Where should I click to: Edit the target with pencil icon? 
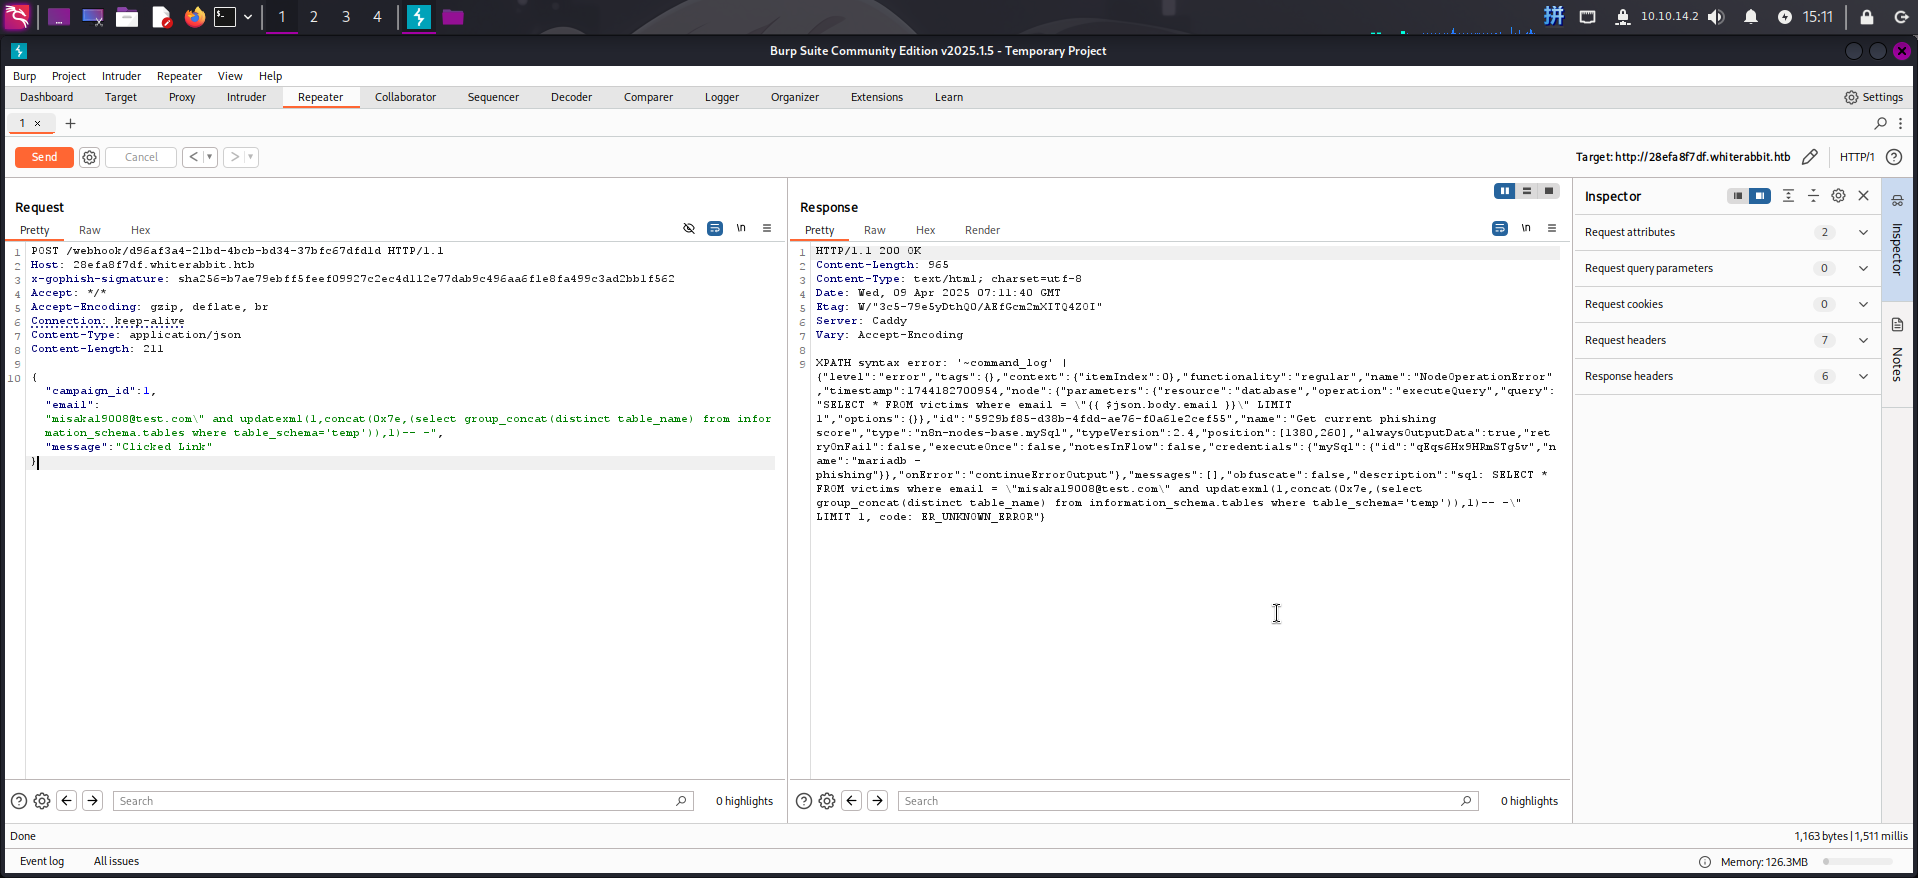click(1809, 157)
